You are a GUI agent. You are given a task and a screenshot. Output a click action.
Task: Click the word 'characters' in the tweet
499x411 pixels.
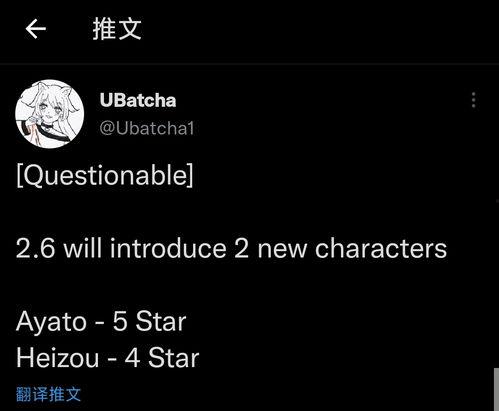[381, 249]
